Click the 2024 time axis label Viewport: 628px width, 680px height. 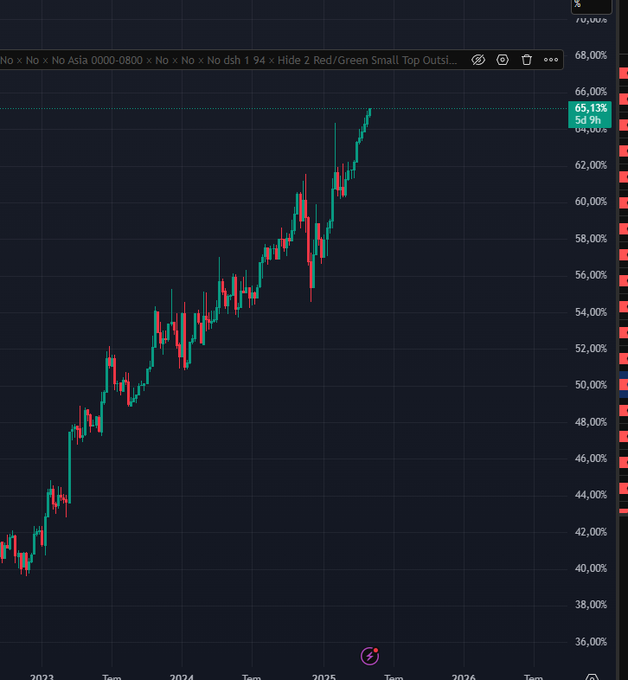182,677
